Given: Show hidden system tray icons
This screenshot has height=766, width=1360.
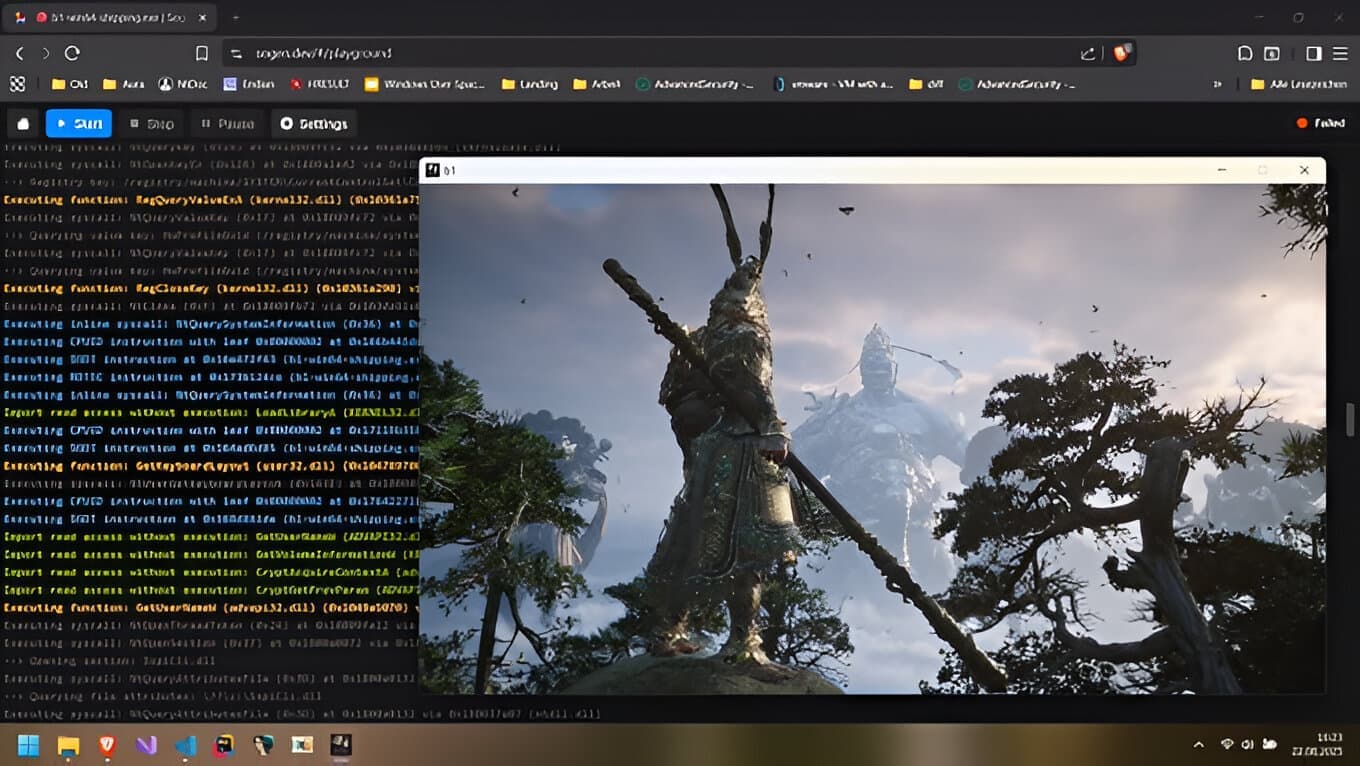Looking at the screenshot, I should click(x=1199, y=745).
